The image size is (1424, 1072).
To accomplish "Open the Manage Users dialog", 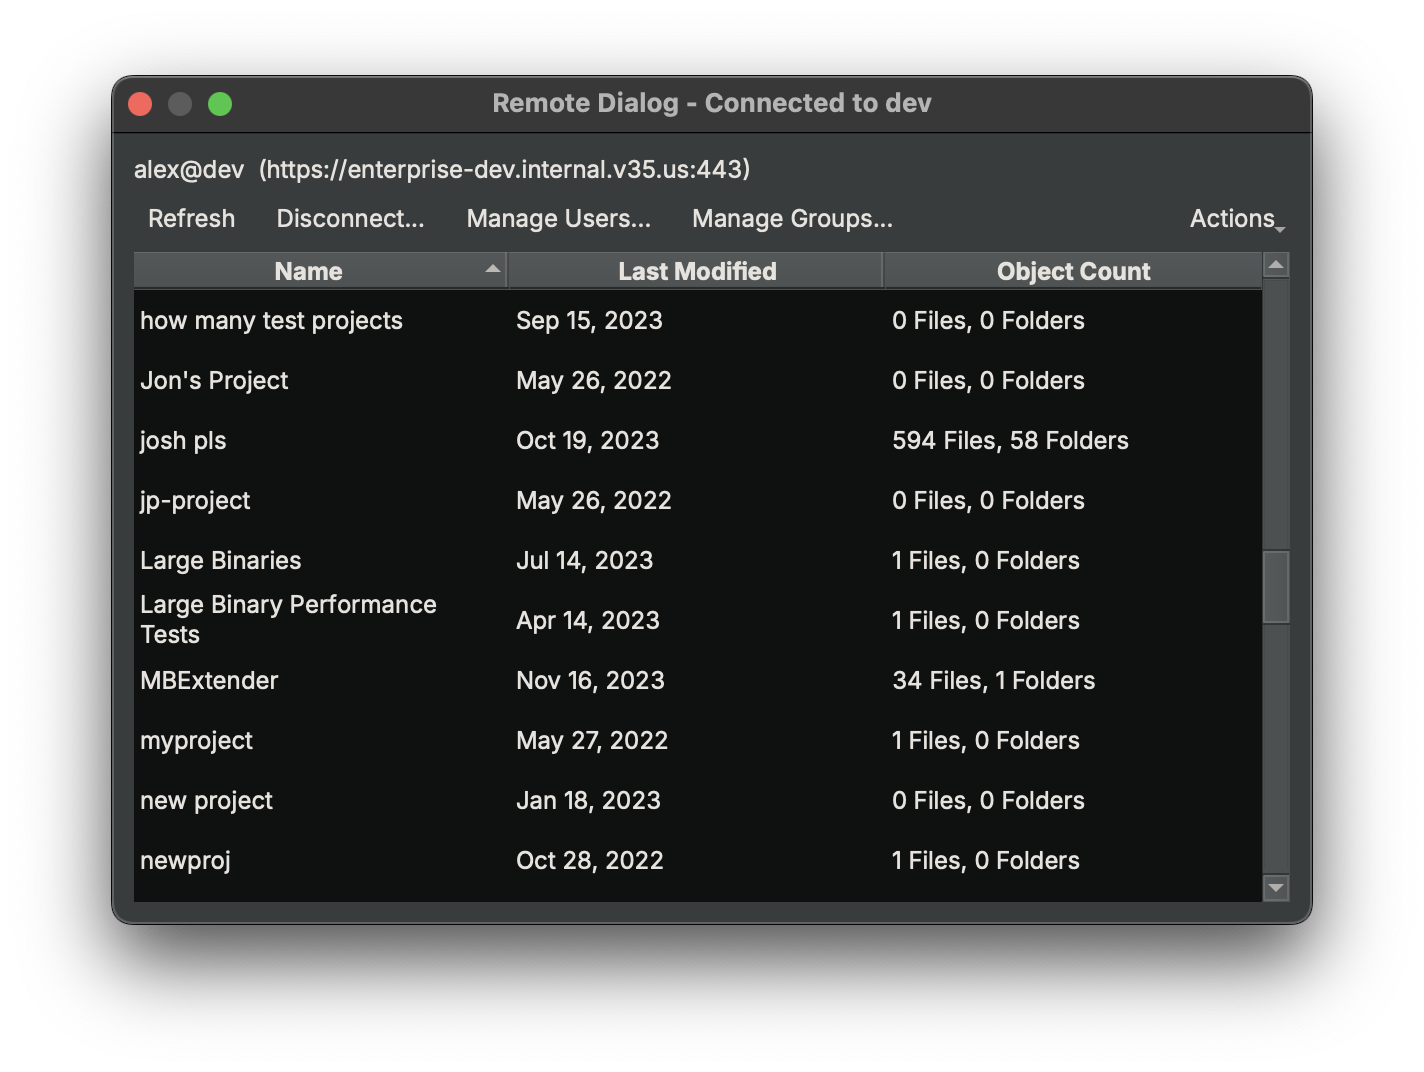I will (558, 218).
